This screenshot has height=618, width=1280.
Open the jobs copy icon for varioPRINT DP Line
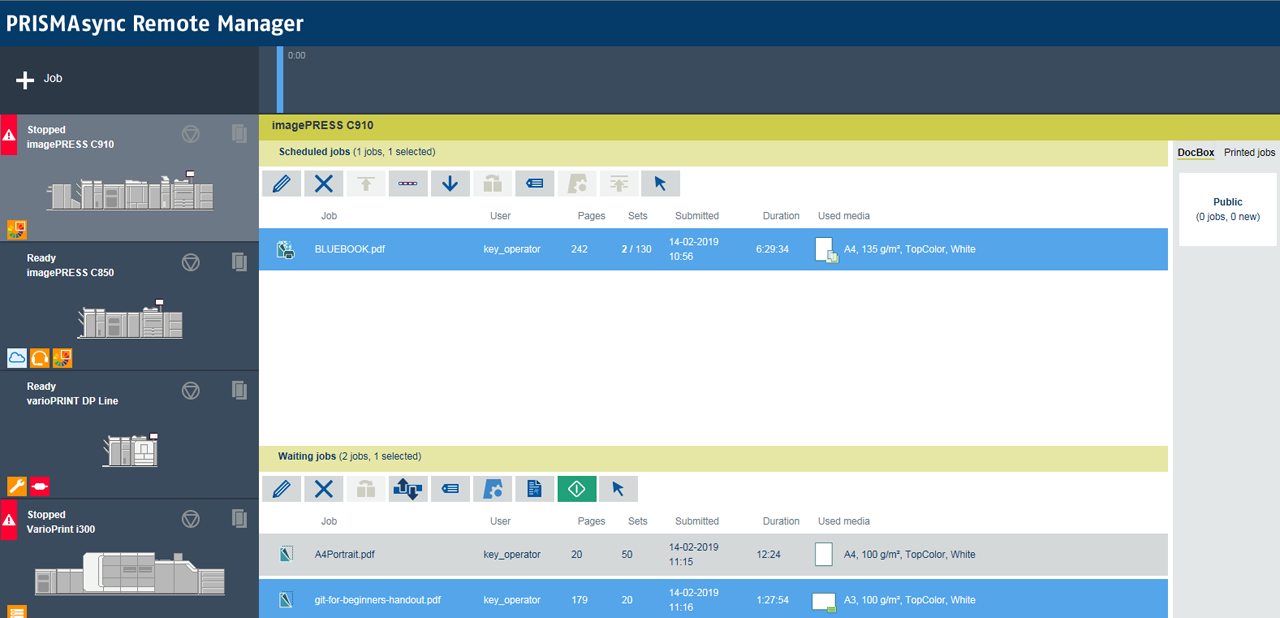point(239,391)
